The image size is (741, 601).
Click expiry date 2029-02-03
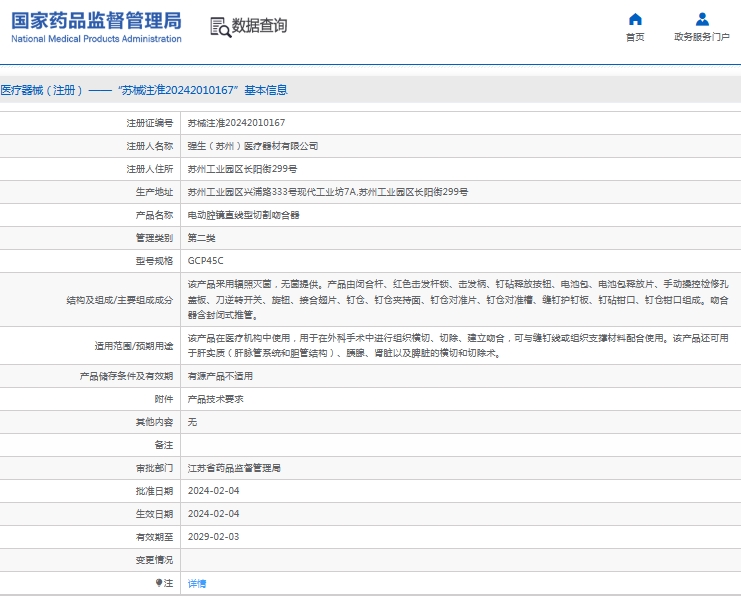[x=214, y=537]
